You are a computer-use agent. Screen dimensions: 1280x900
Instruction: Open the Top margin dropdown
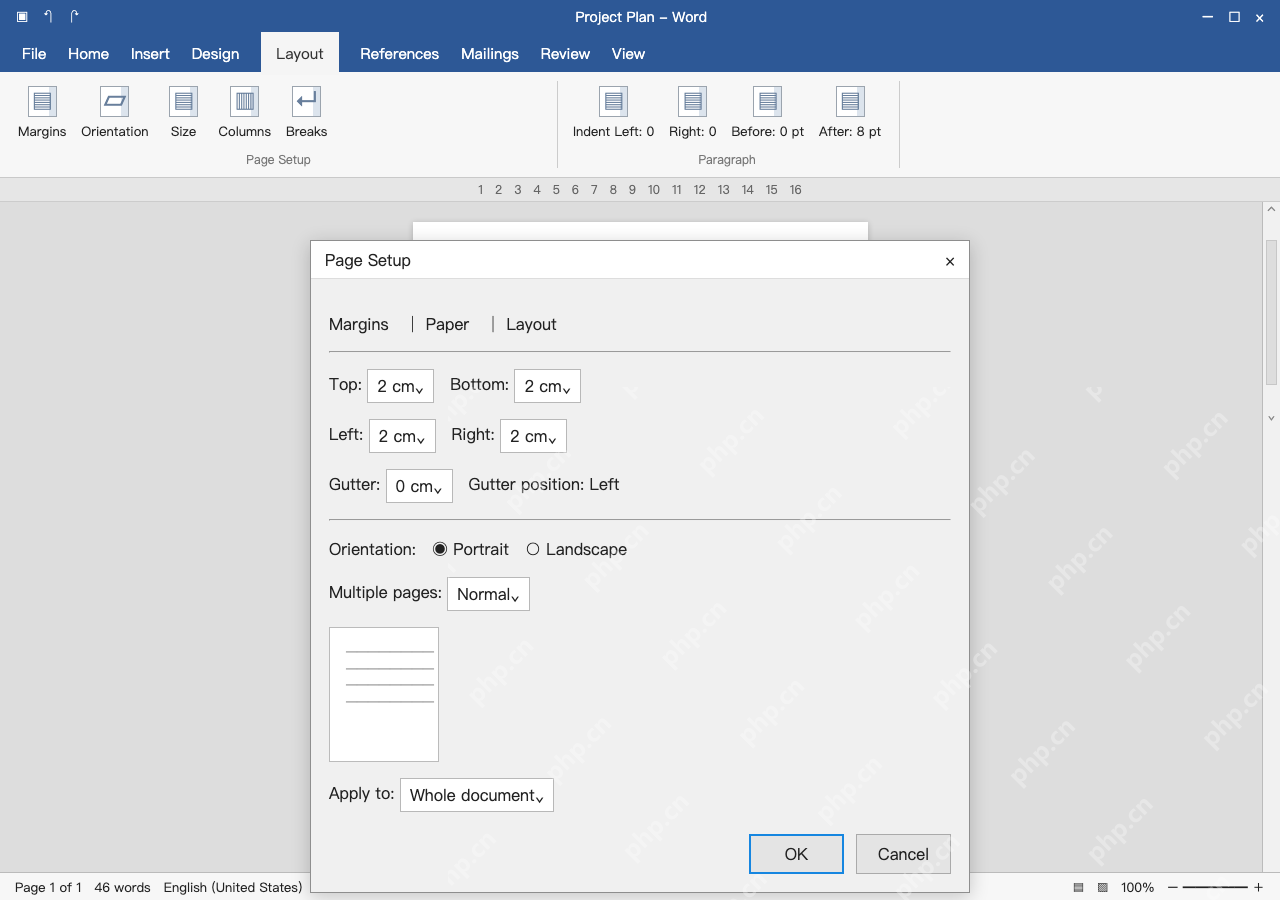click(400, 386)
